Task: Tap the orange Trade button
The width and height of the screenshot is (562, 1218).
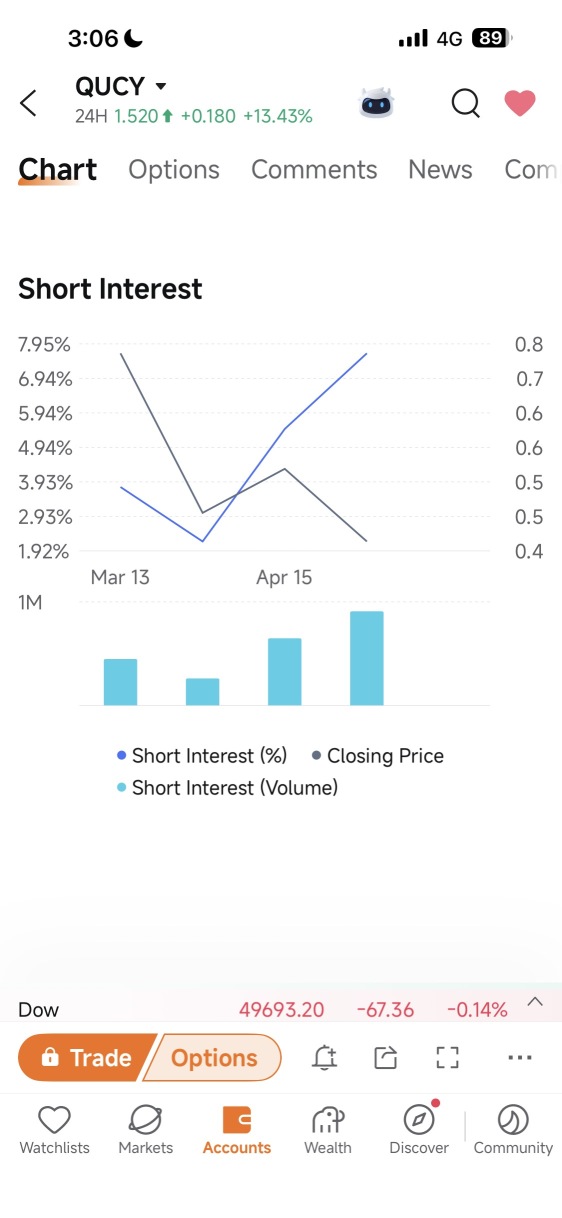Action: (84, 1058)
